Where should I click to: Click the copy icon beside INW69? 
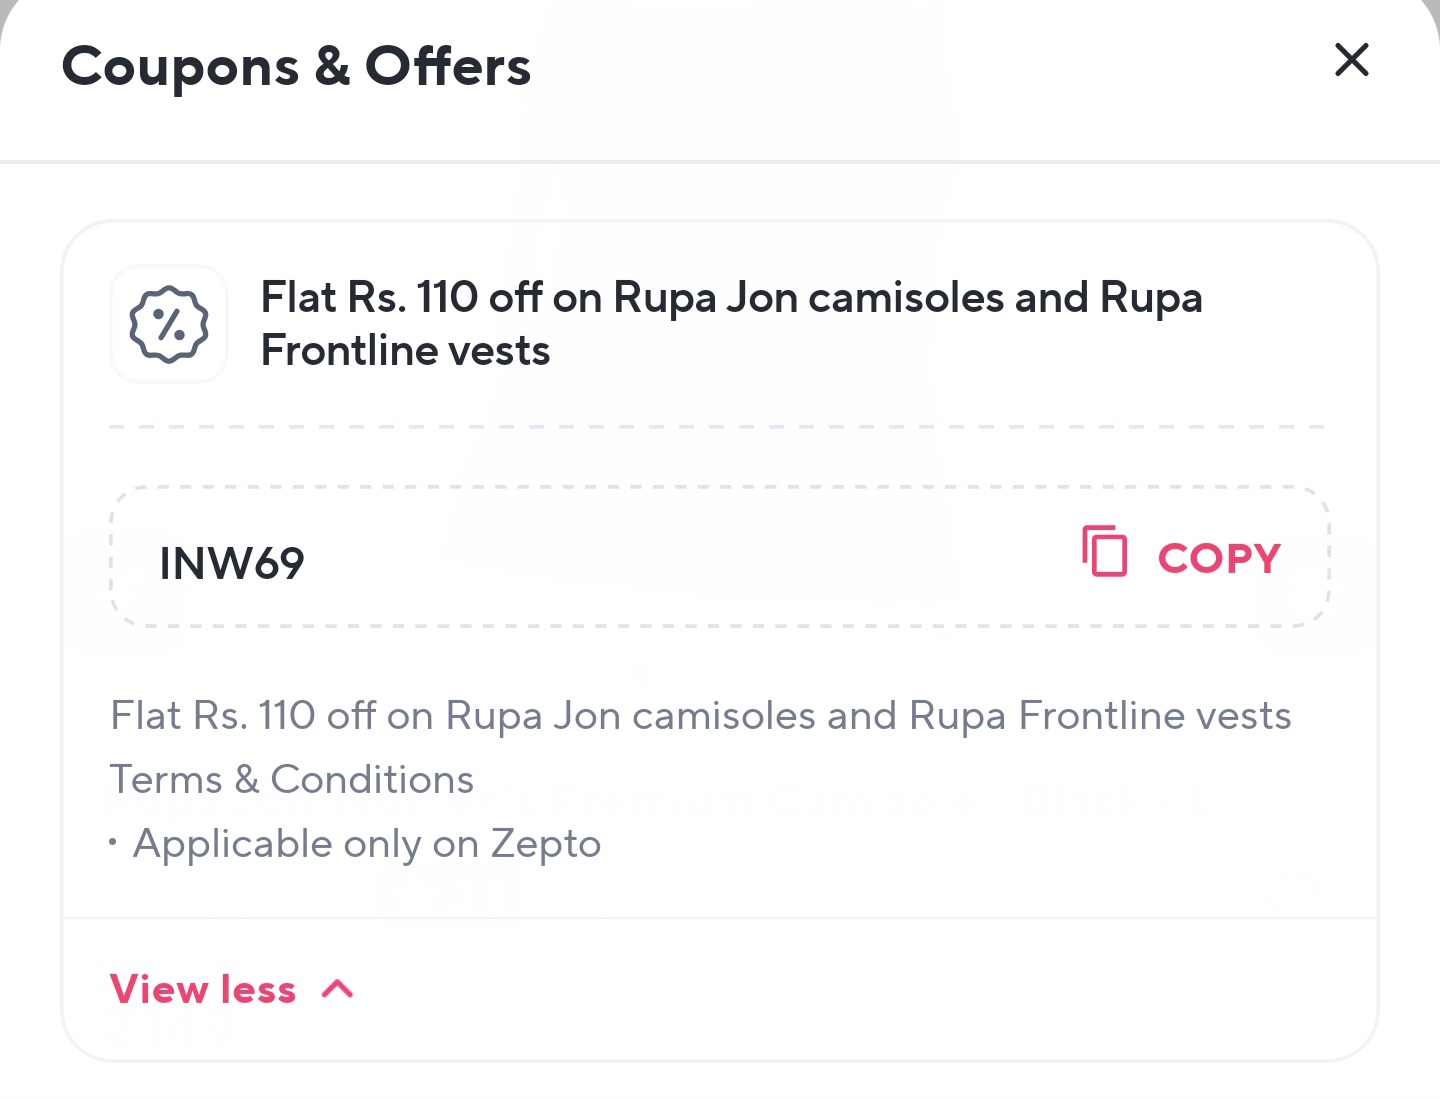(1105, 551)
